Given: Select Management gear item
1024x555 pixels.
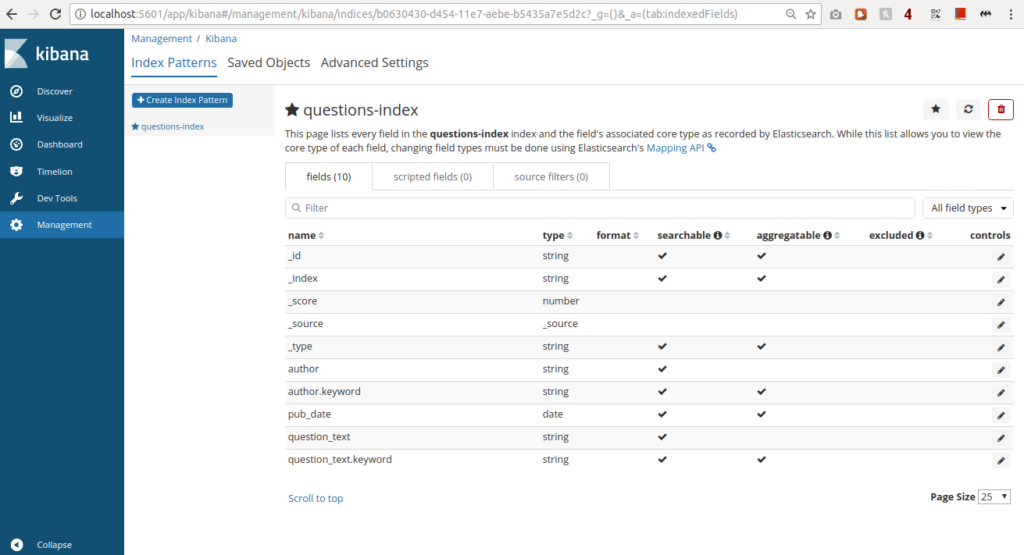Looking at the screenshot, I should (61, 225).
